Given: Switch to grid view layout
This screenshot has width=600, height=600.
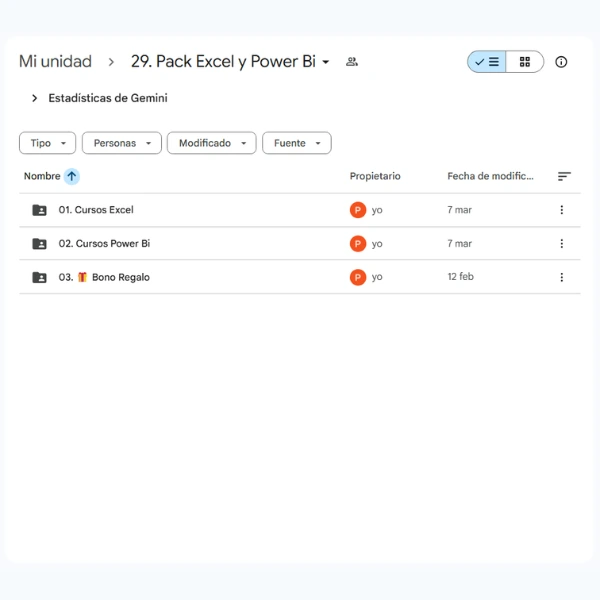Looking at the screenshot, I should [x=525, y=62].
